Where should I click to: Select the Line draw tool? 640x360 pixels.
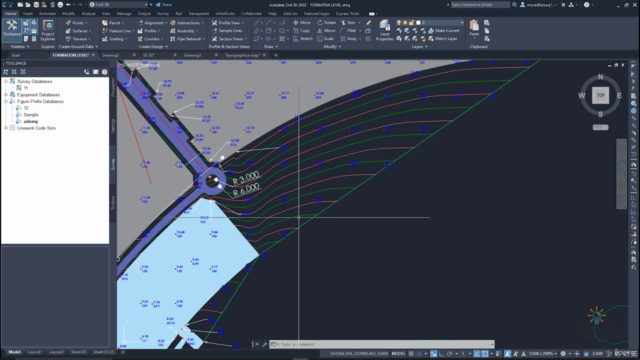click(x=257, y=23)
